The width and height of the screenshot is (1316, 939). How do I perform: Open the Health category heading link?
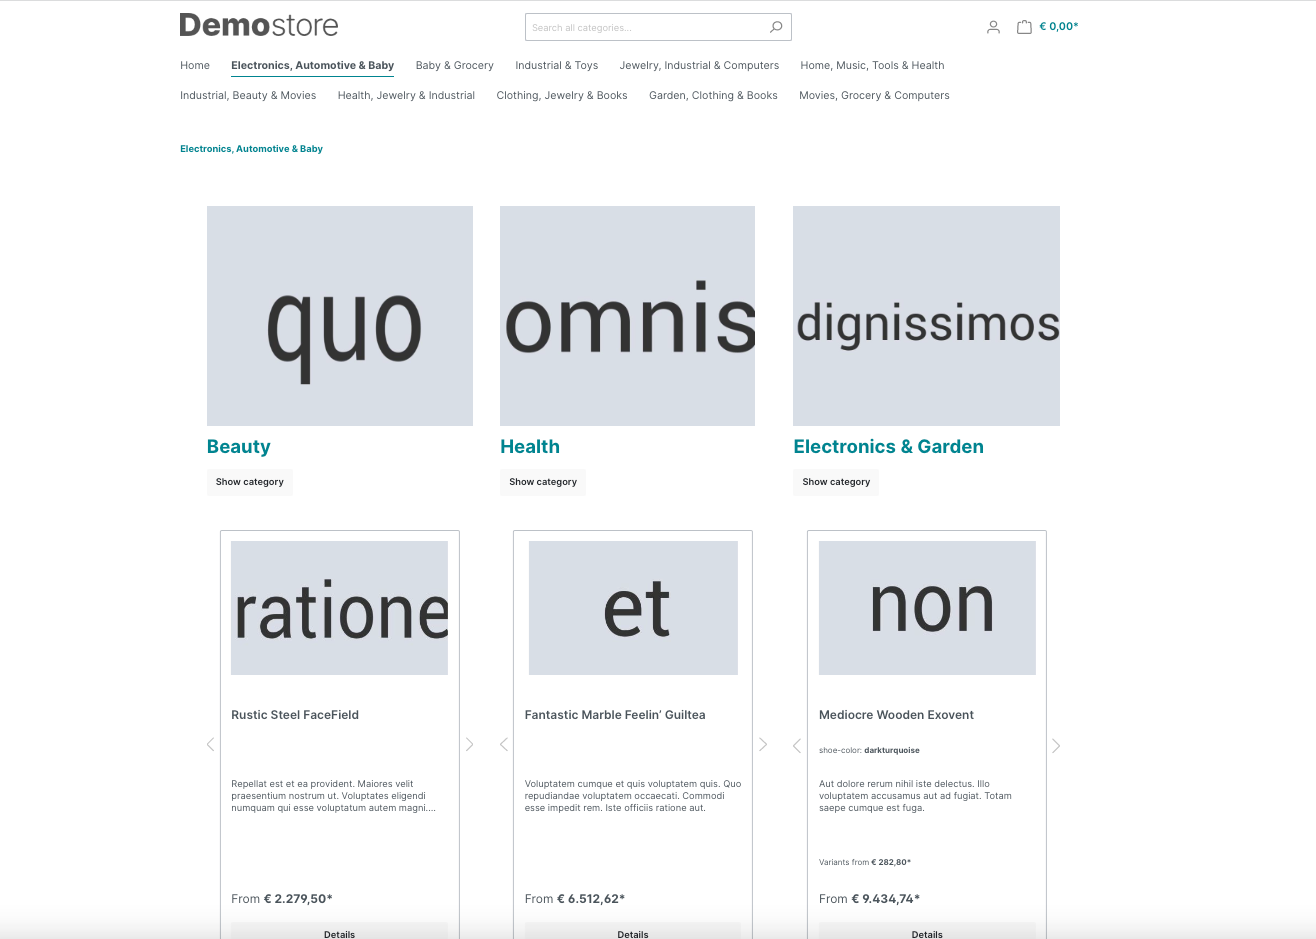(x=530, y=447)
